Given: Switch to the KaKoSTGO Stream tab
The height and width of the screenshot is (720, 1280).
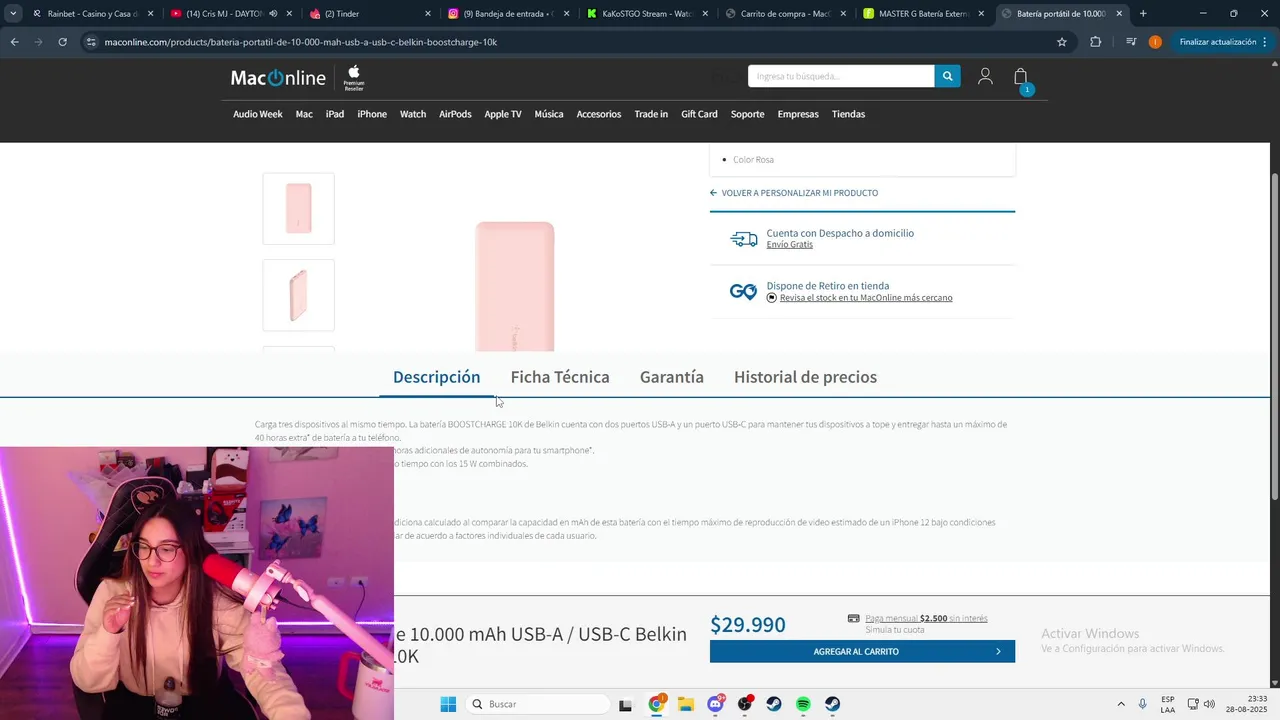Looking at the screenshot, I should coord(647,14).
